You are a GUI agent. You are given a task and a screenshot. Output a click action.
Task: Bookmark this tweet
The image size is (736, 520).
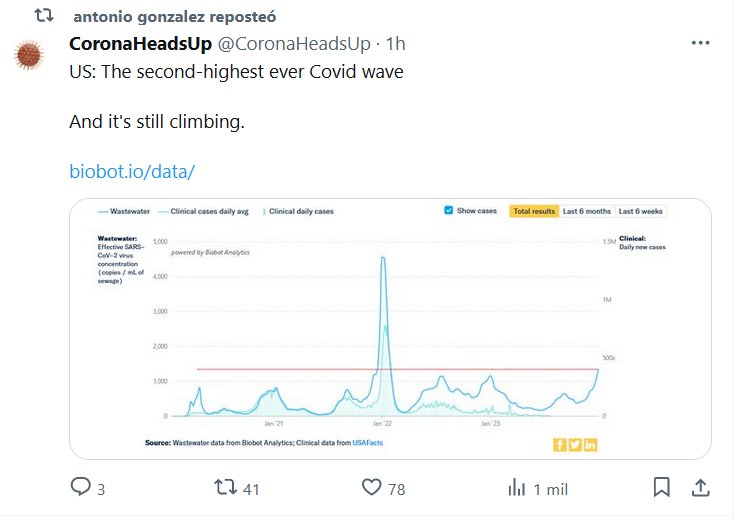[661, 487]
